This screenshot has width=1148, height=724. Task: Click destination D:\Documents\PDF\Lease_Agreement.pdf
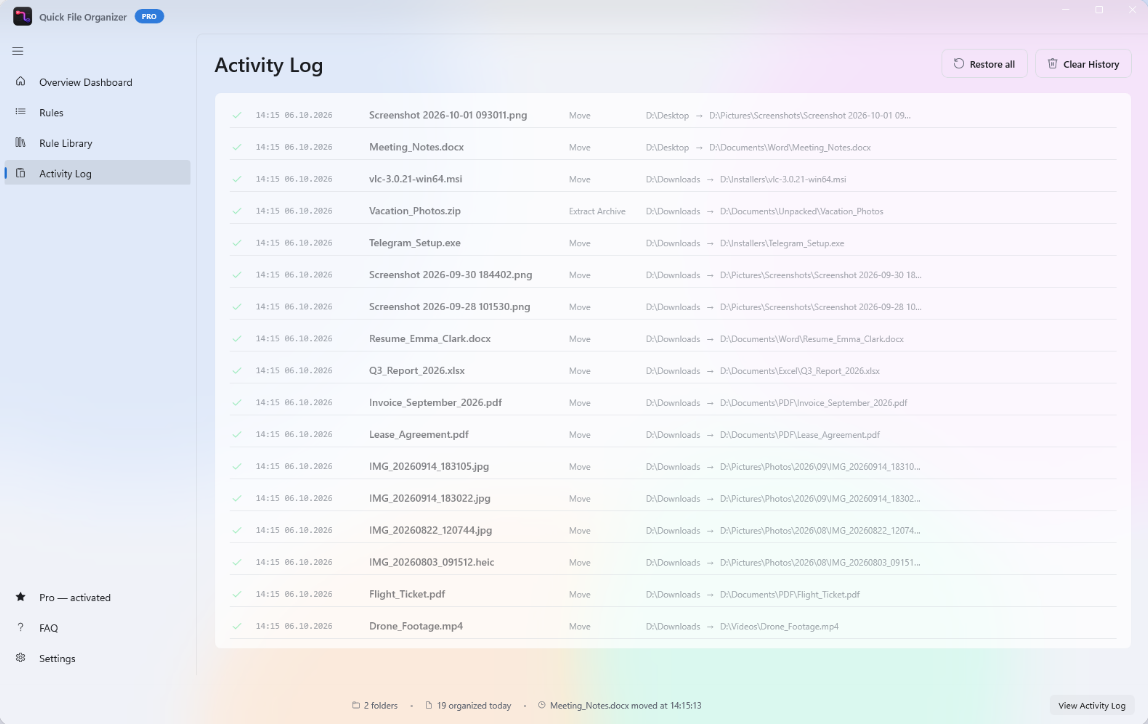coord(800,435)
